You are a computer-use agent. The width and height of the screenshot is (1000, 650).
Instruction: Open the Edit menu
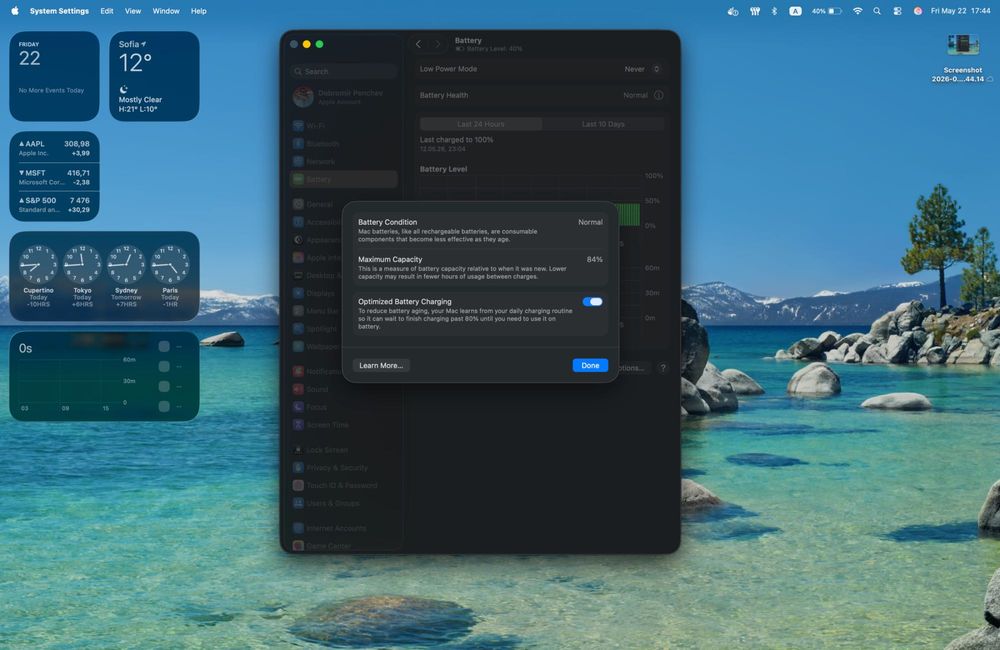tap(107, 11)
